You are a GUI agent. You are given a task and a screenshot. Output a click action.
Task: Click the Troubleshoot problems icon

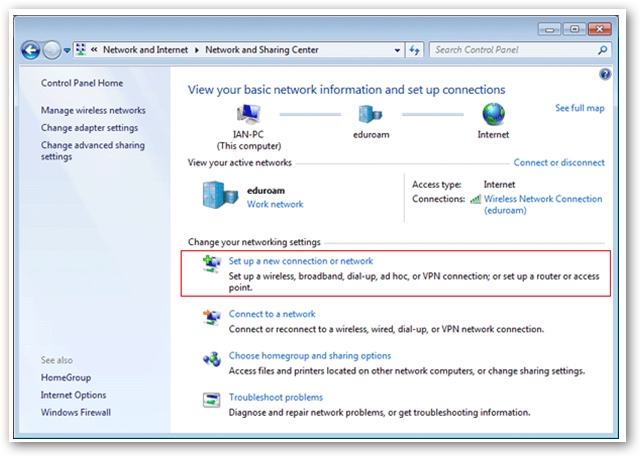click(211, 400)
